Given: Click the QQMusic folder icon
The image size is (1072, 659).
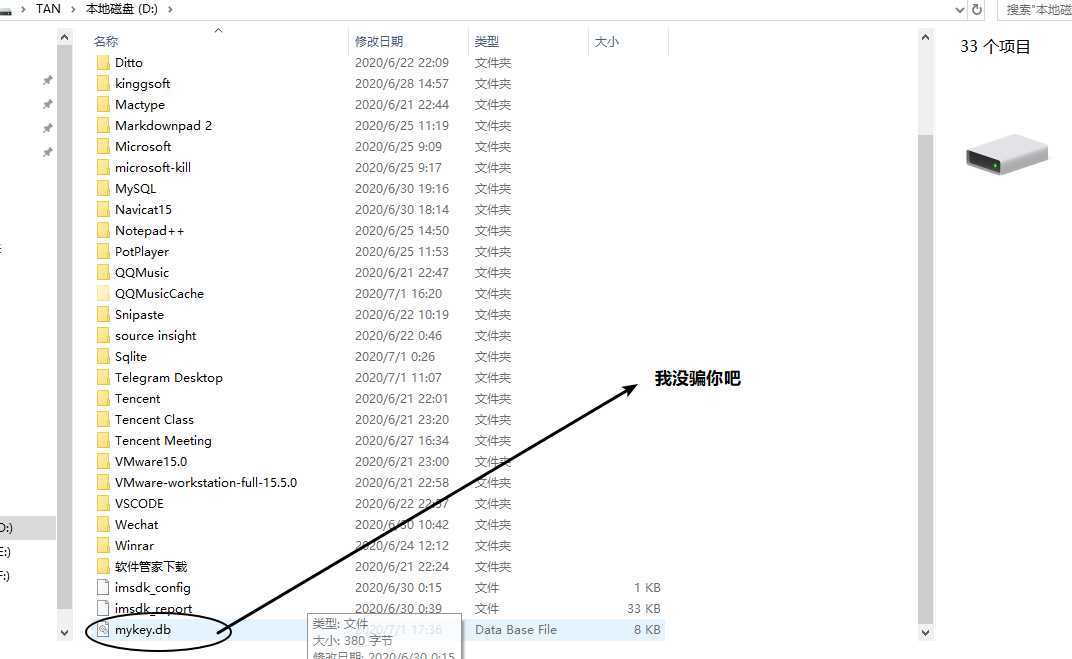Looking at the screenshot, I should pos(103,273).
